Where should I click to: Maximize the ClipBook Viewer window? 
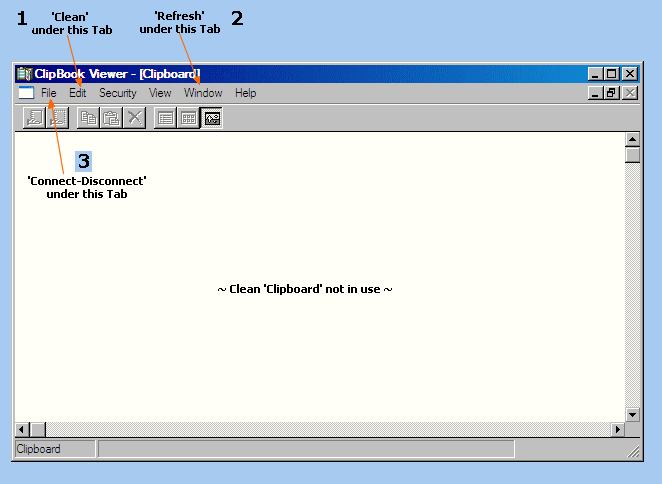click(611, 74)
